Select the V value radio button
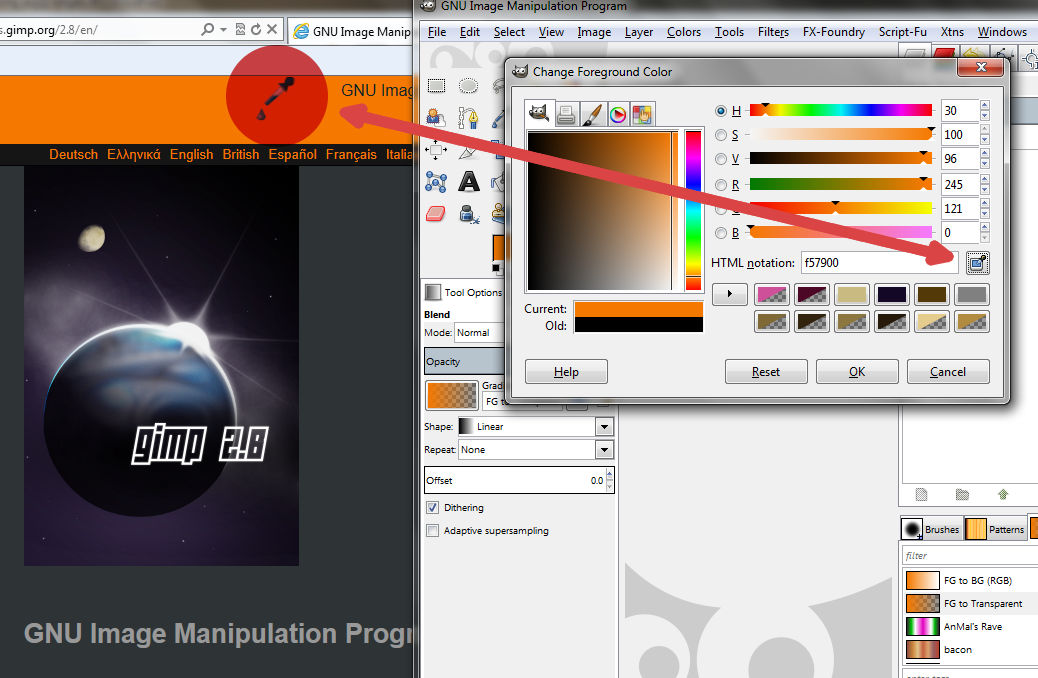 (x=721, y=159)
